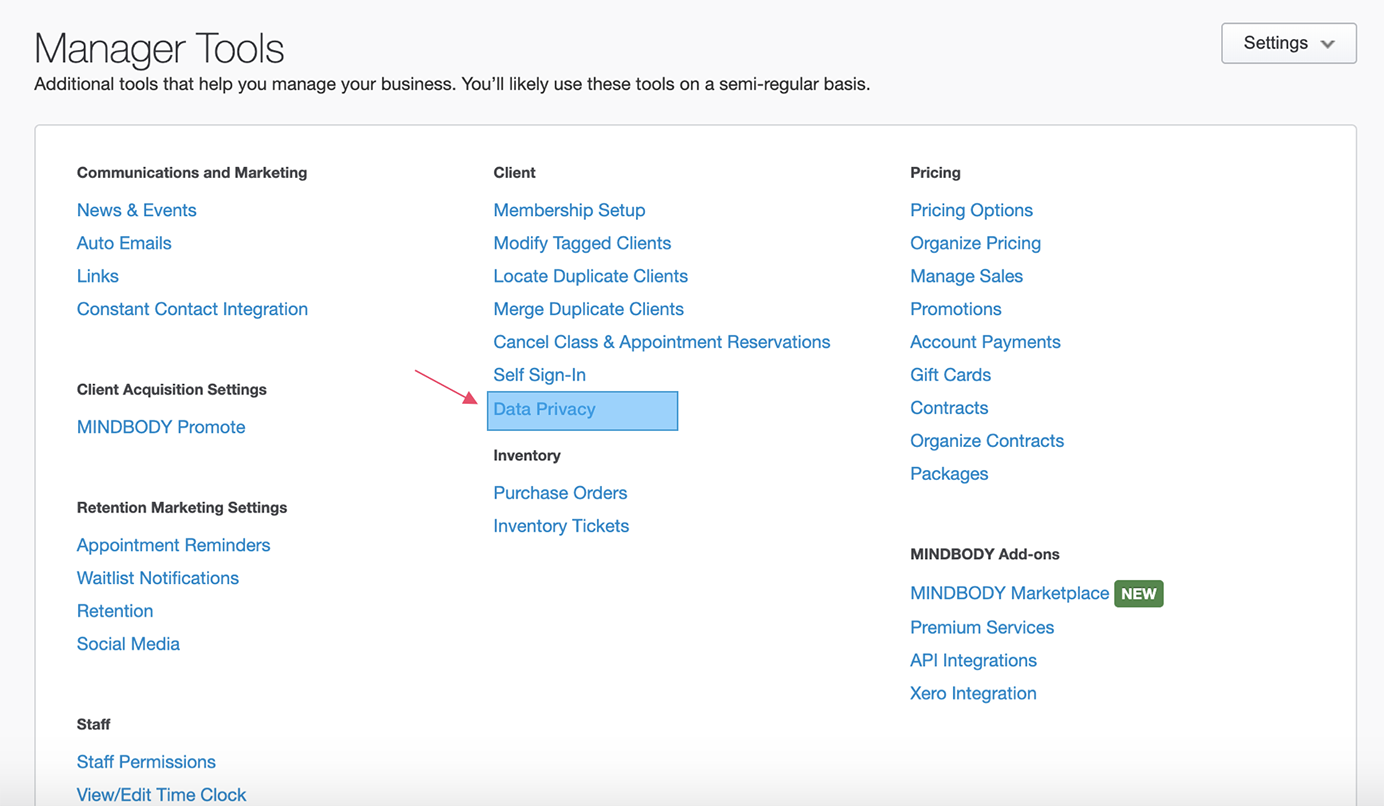This screenshot has width=1384, height=806.
Task: Open Pricing Options page
Action: (971, 210)
